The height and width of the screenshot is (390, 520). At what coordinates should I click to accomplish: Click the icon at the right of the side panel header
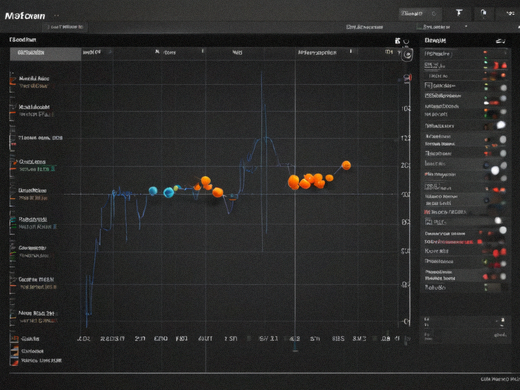point(500,41)
